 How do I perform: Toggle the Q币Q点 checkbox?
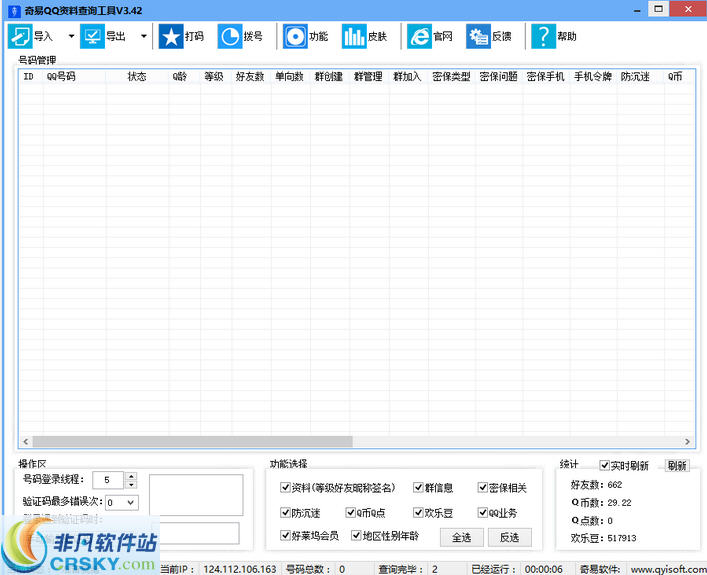tap(350, 512)
